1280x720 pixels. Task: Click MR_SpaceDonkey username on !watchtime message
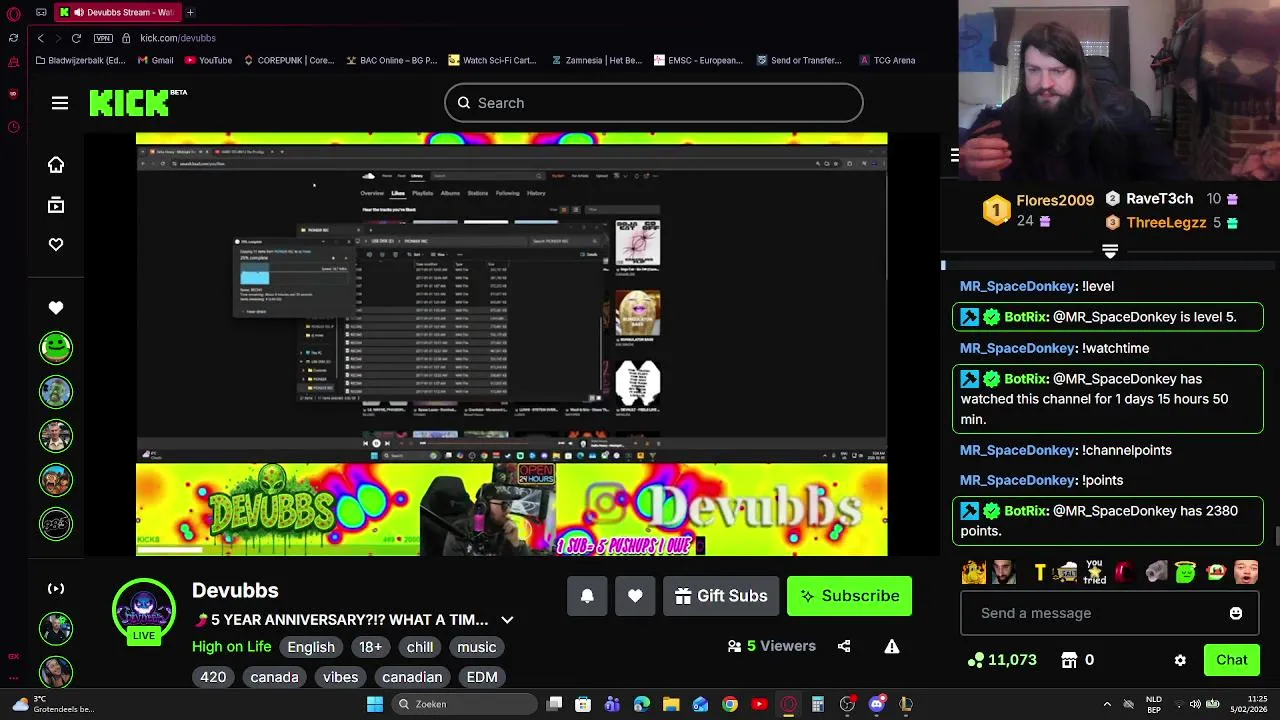[1017, 348]
